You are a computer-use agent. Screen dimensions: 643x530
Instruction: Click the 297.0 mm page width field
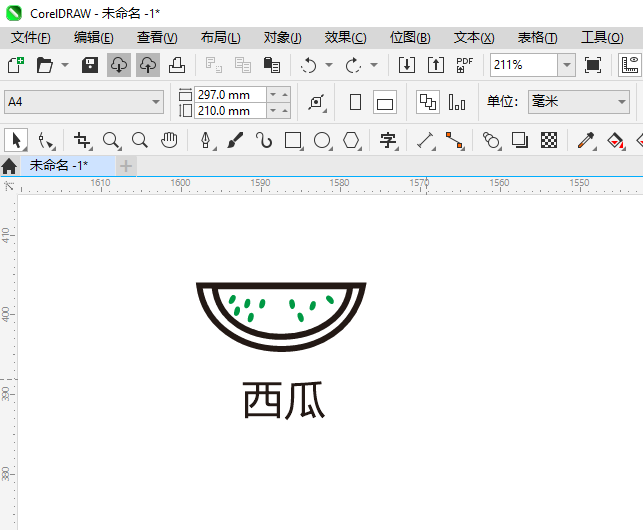230,95
